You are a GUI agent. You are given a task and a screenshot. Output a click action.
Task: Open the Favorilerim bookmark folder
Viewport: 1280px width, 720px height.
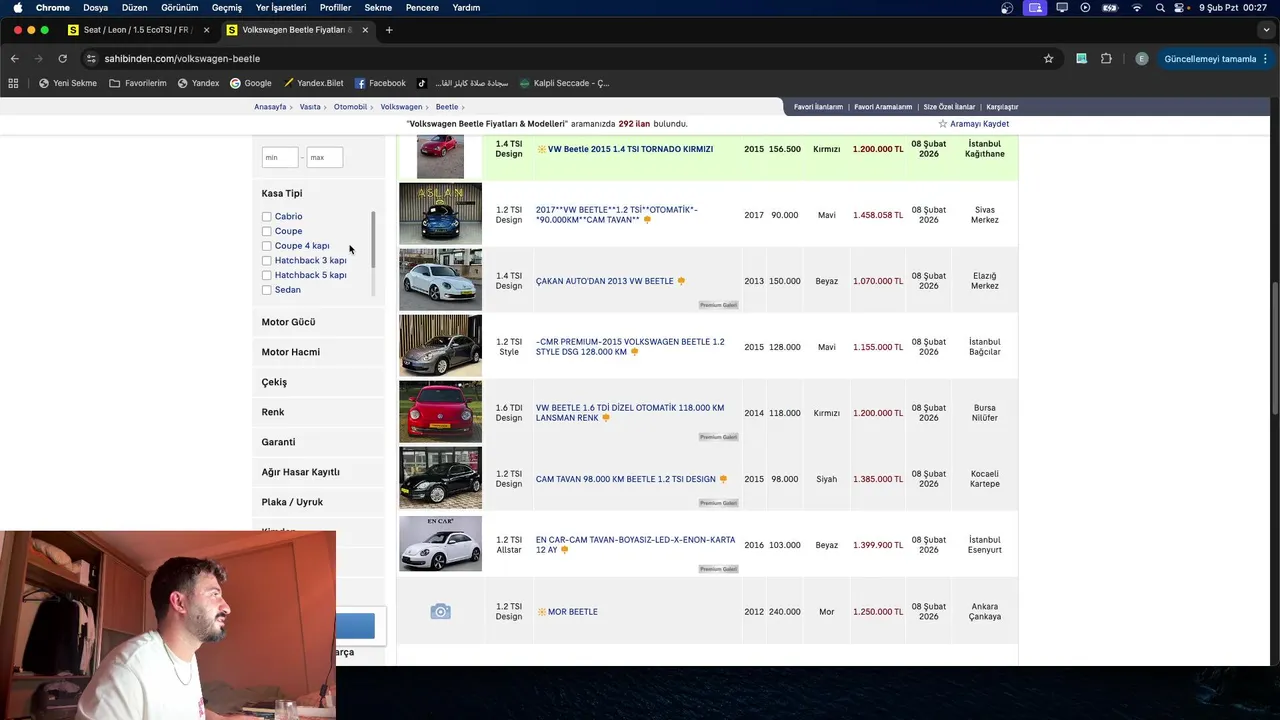(x=138, y=83)
